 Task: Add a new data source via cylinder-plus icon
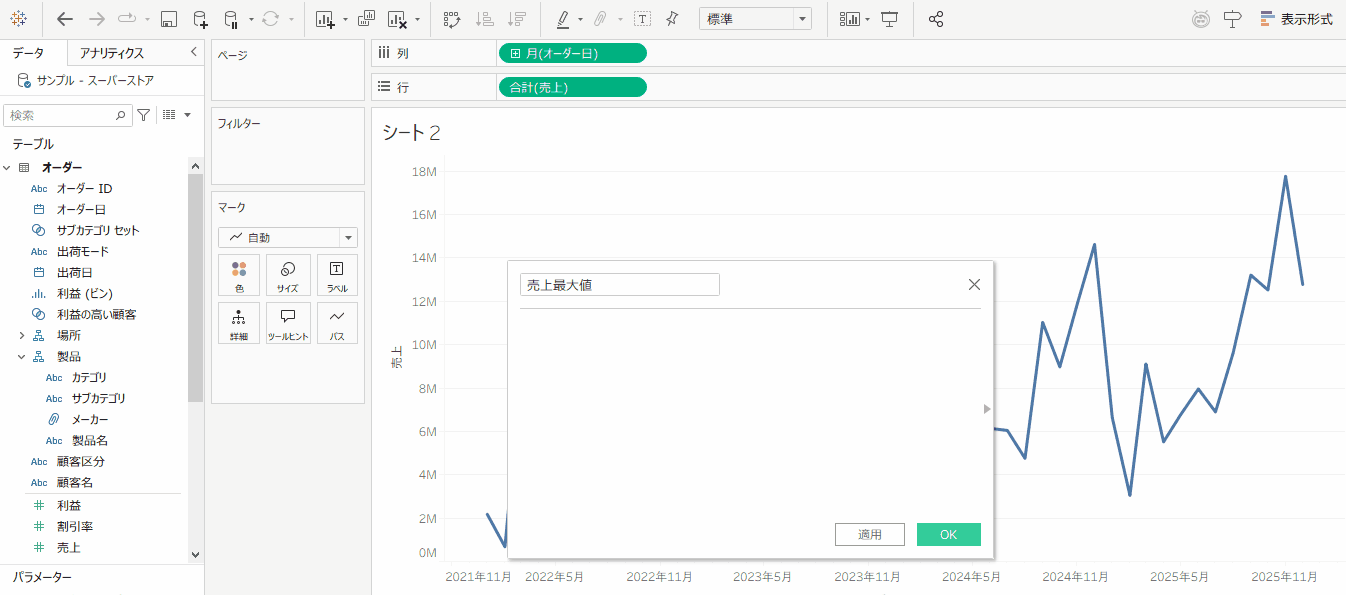click(200, 19)
